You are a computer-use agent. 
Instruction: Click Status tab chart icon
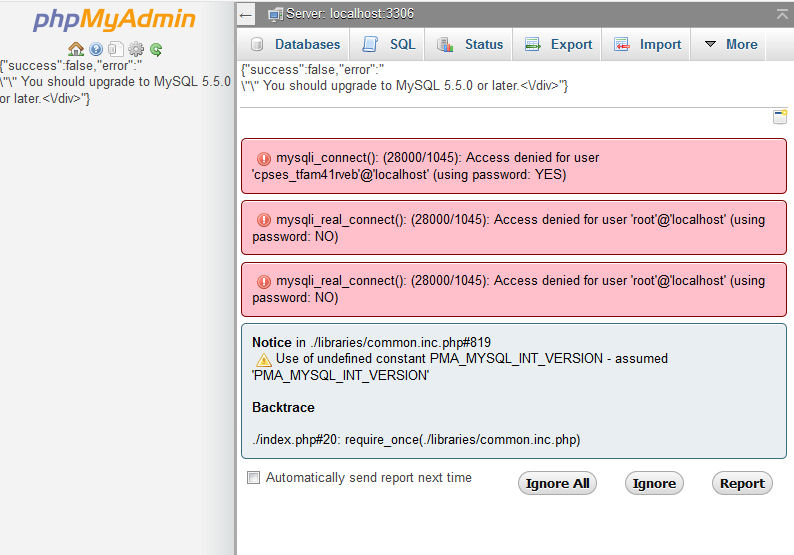(445, 45)
